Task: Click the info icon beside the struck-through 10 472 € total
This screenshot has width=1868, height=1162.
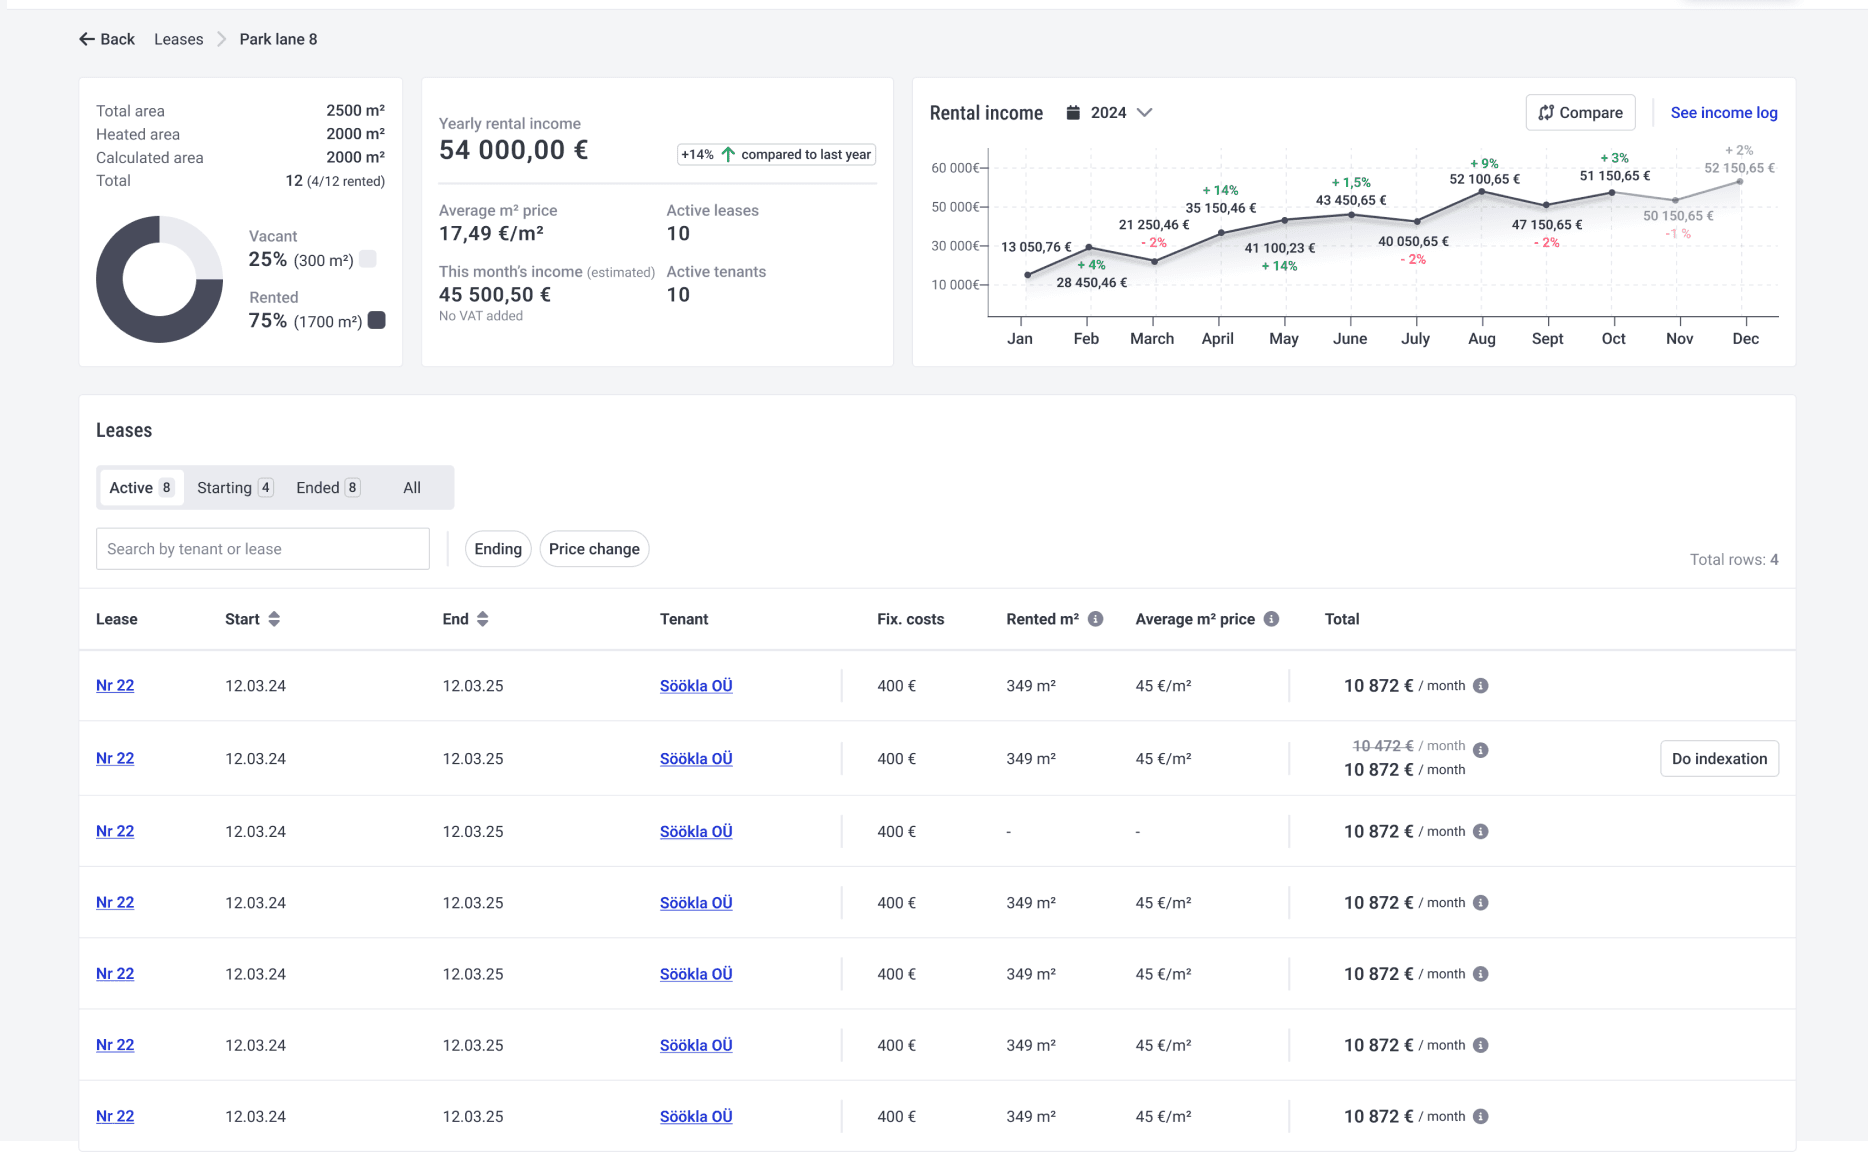Action: 1481,750
